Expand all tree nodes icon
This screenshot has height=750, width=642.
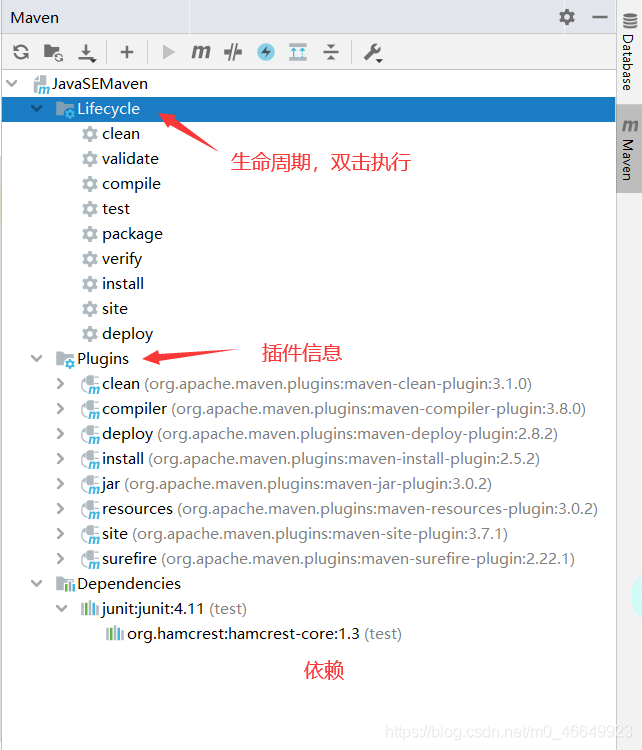click(x=298, y=52)
